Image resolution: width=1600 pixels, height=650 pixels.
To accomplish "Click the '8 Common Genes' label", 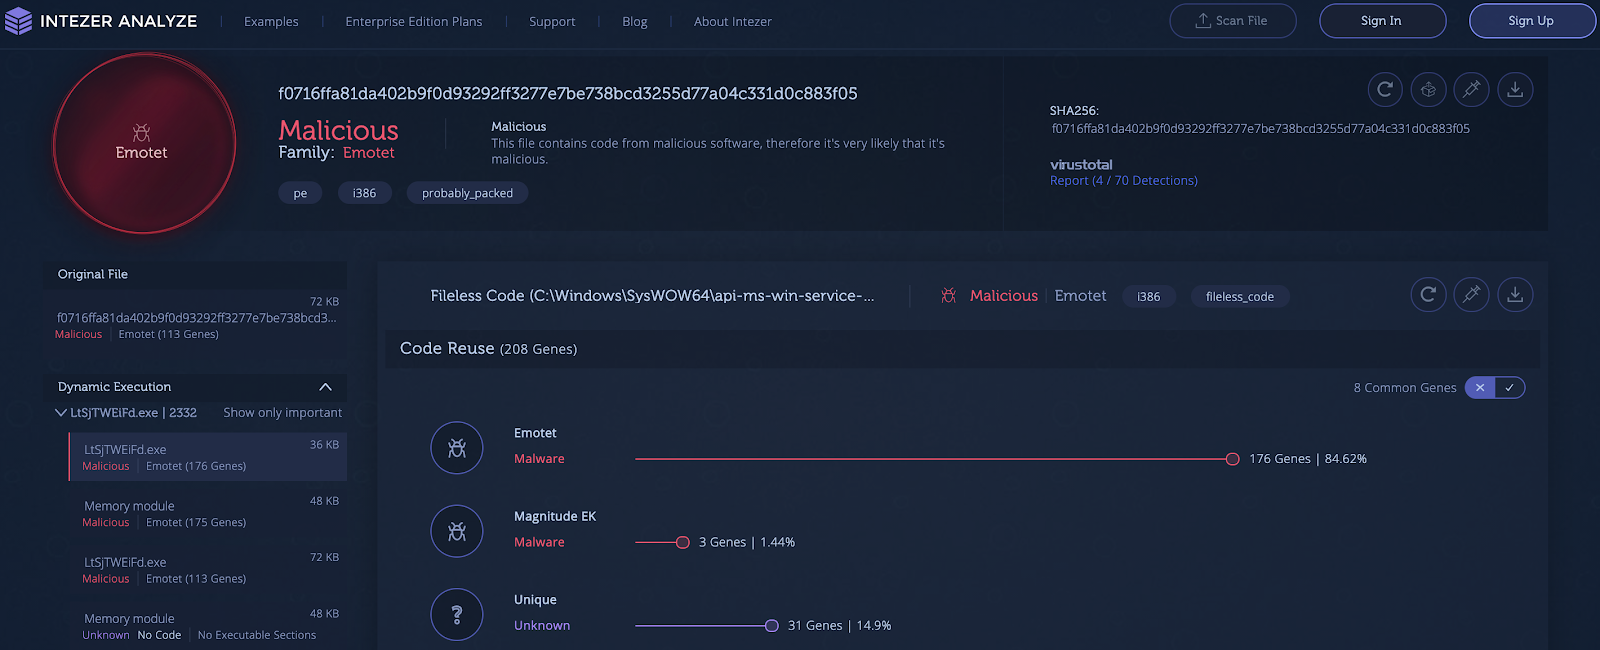I will (1405, 388).
